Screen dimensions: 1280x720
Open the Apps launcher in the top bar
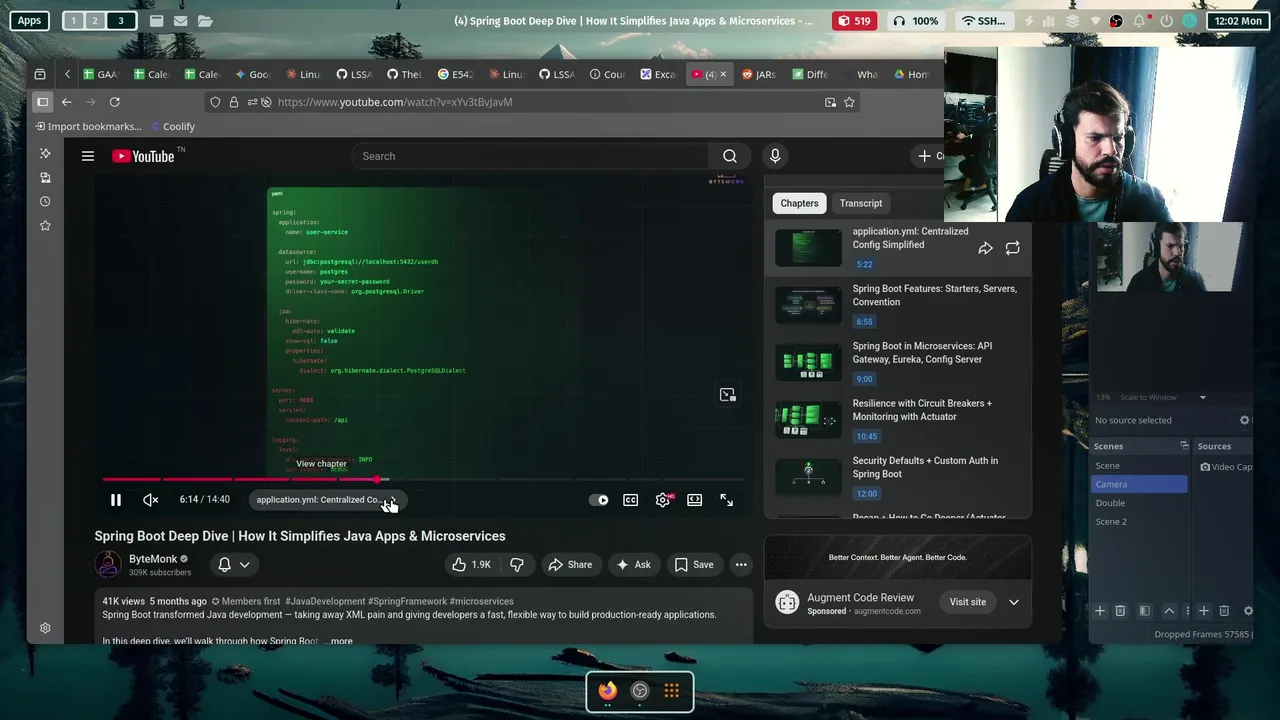click(30, 21)
